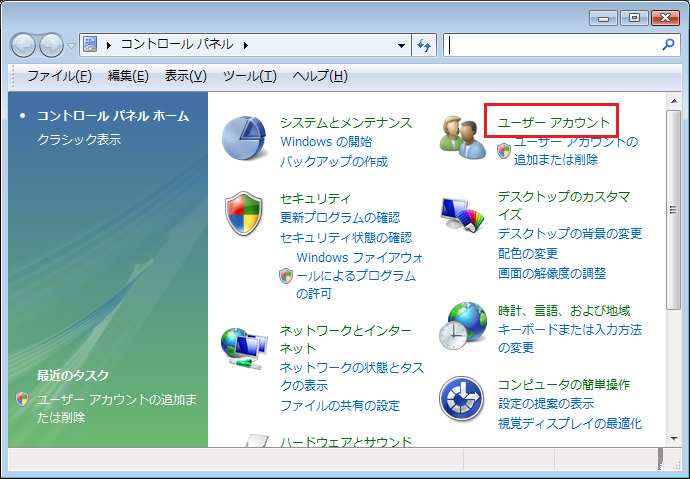Switch to クラシック表示
The width and height of the screenshot is (690, 479).
tap(79, 139)
